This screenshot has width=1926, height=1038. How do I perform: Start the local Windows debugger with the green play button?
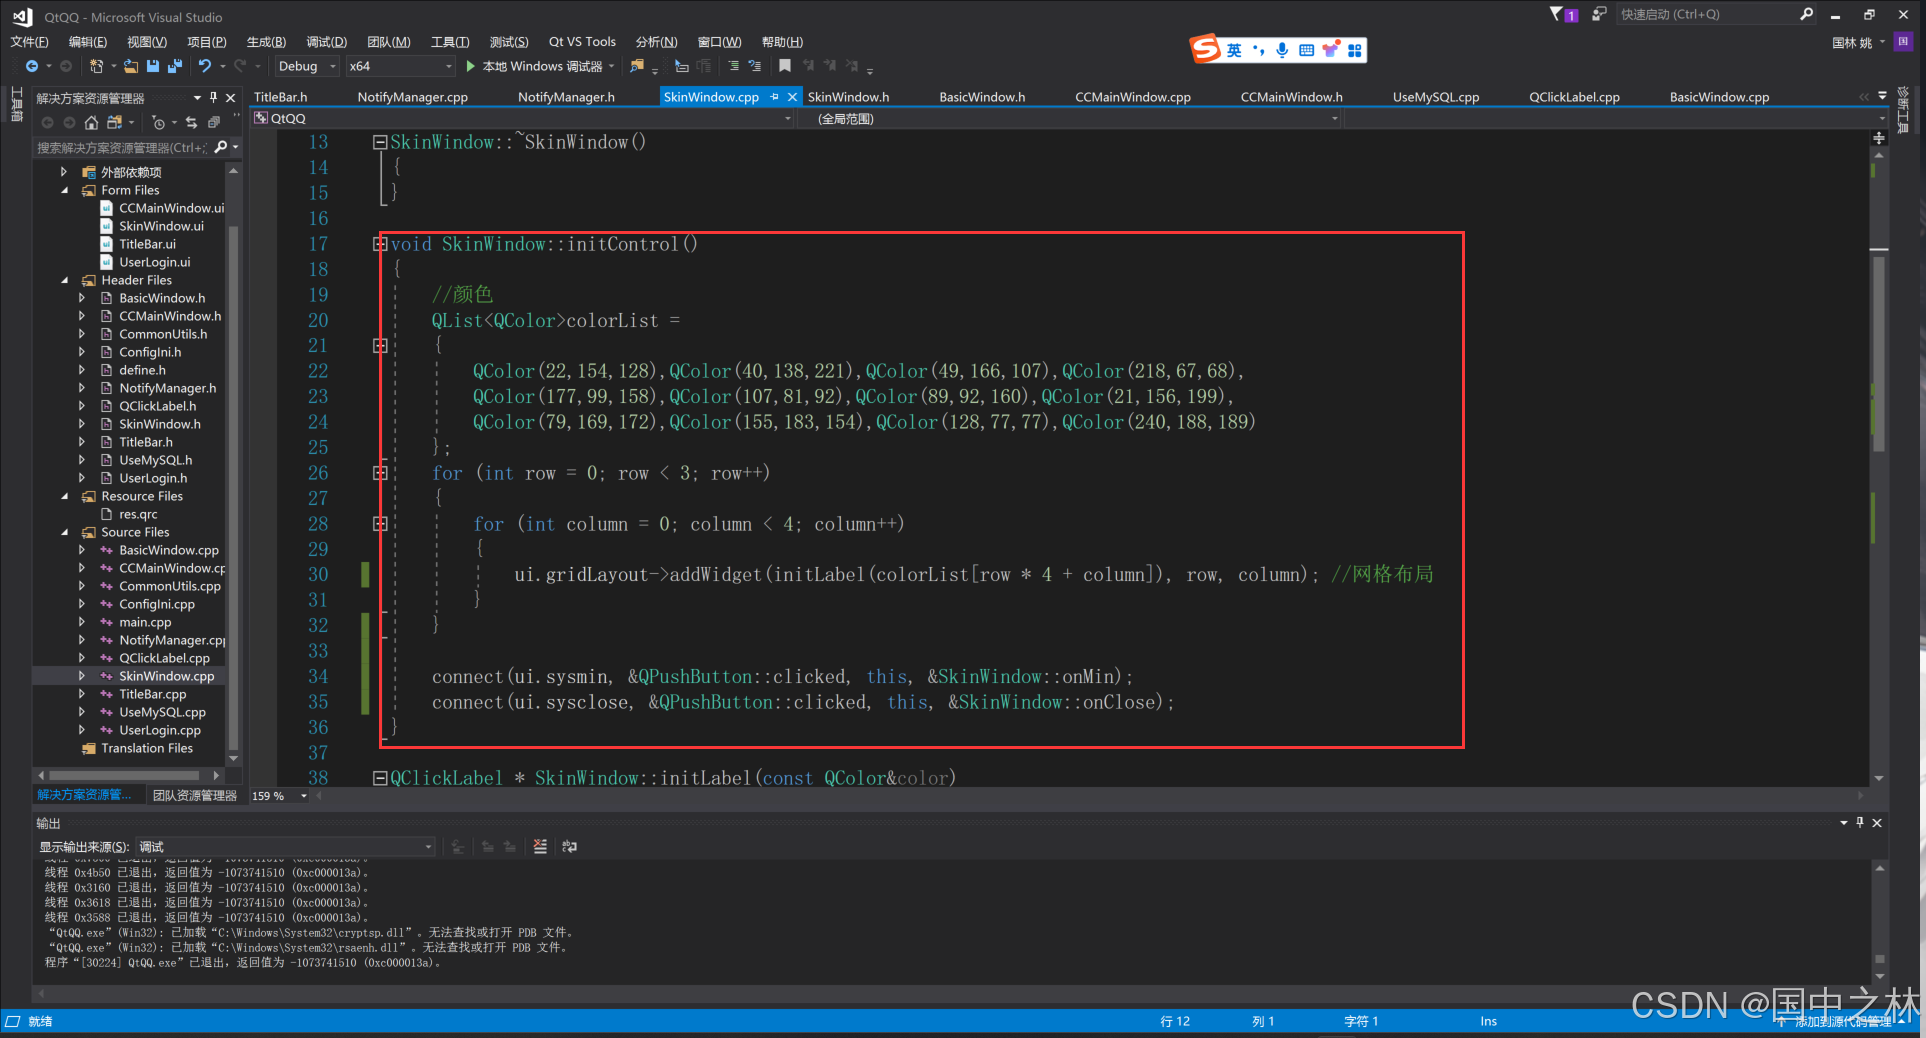point(470,66)
